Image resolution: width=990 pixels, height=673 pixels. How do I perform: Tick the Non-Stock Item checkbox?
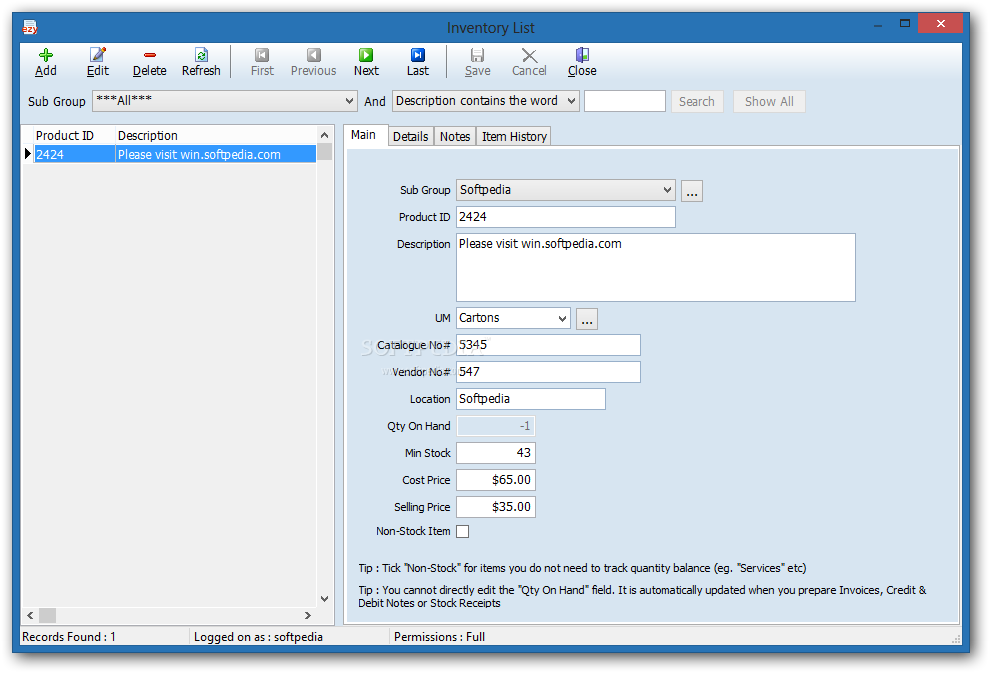[463, 532]
